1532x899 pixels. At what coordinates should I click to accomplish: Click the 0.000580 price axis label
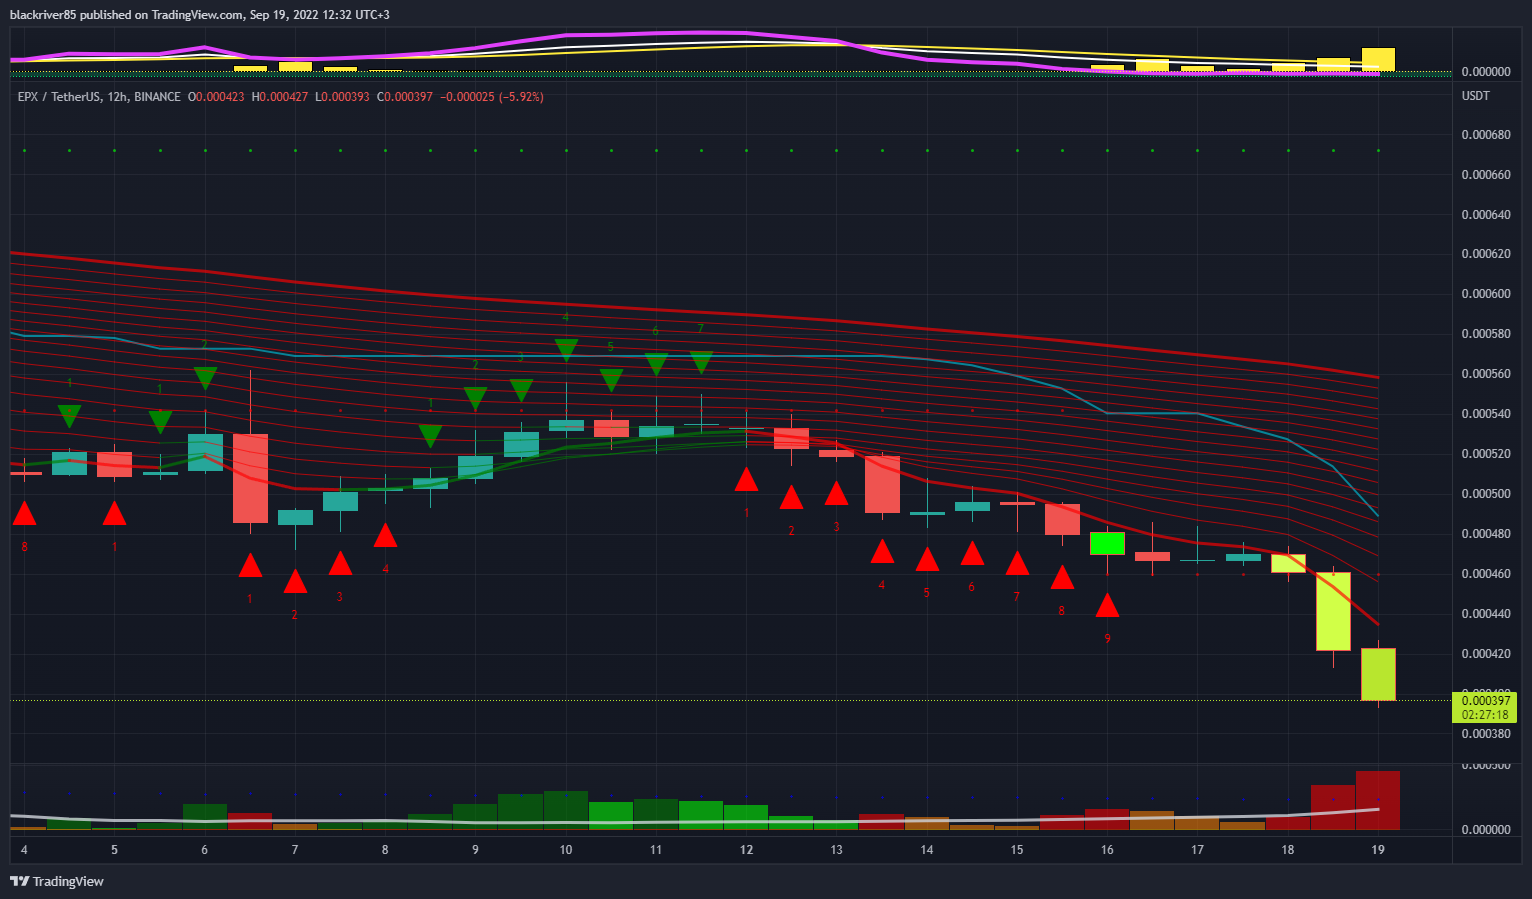pyautogui.click(x=1486, y=334)
